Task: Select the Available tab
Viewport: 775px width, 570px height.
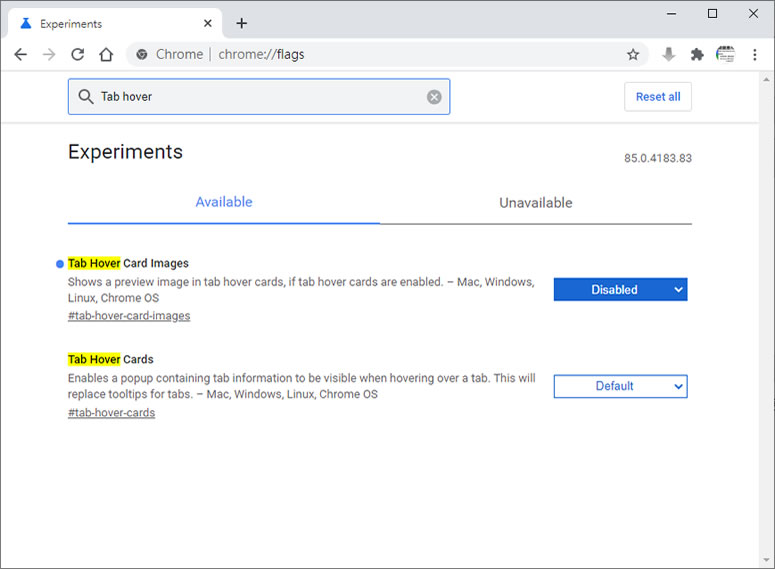Action: click(224, 202)
